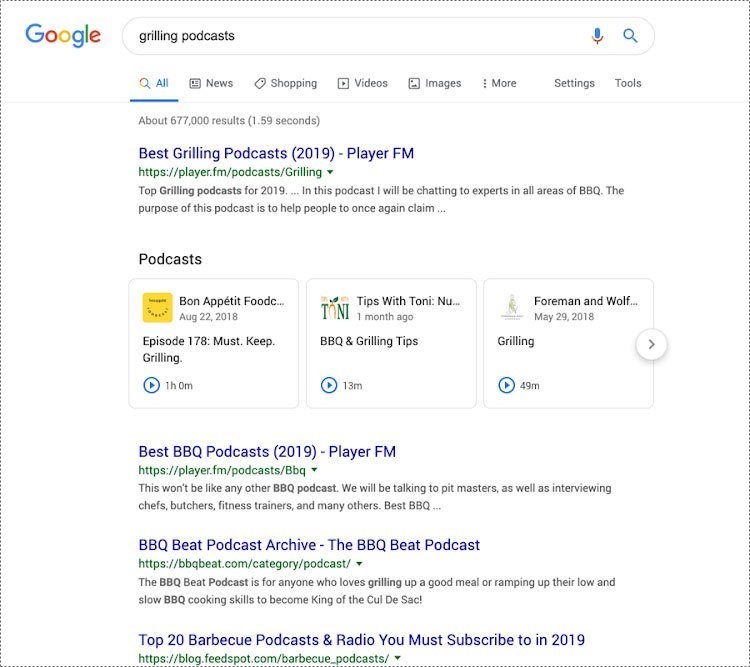Play the 13m BBQ & Grilling Tips episode

coord(329,385)
